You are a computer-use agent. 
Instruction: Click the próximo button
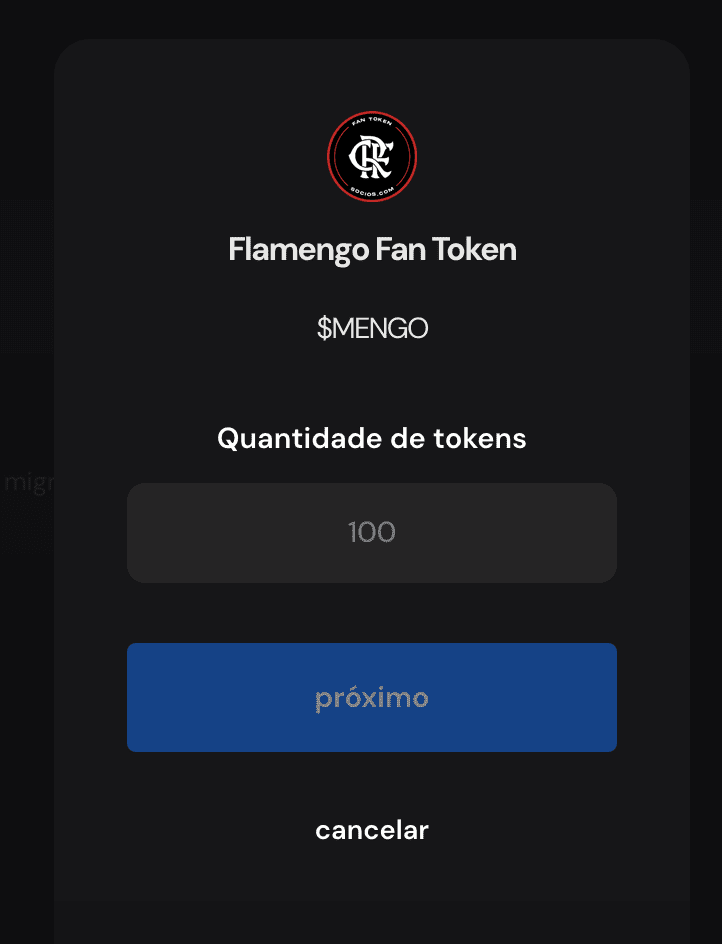[x=372, y=697]
